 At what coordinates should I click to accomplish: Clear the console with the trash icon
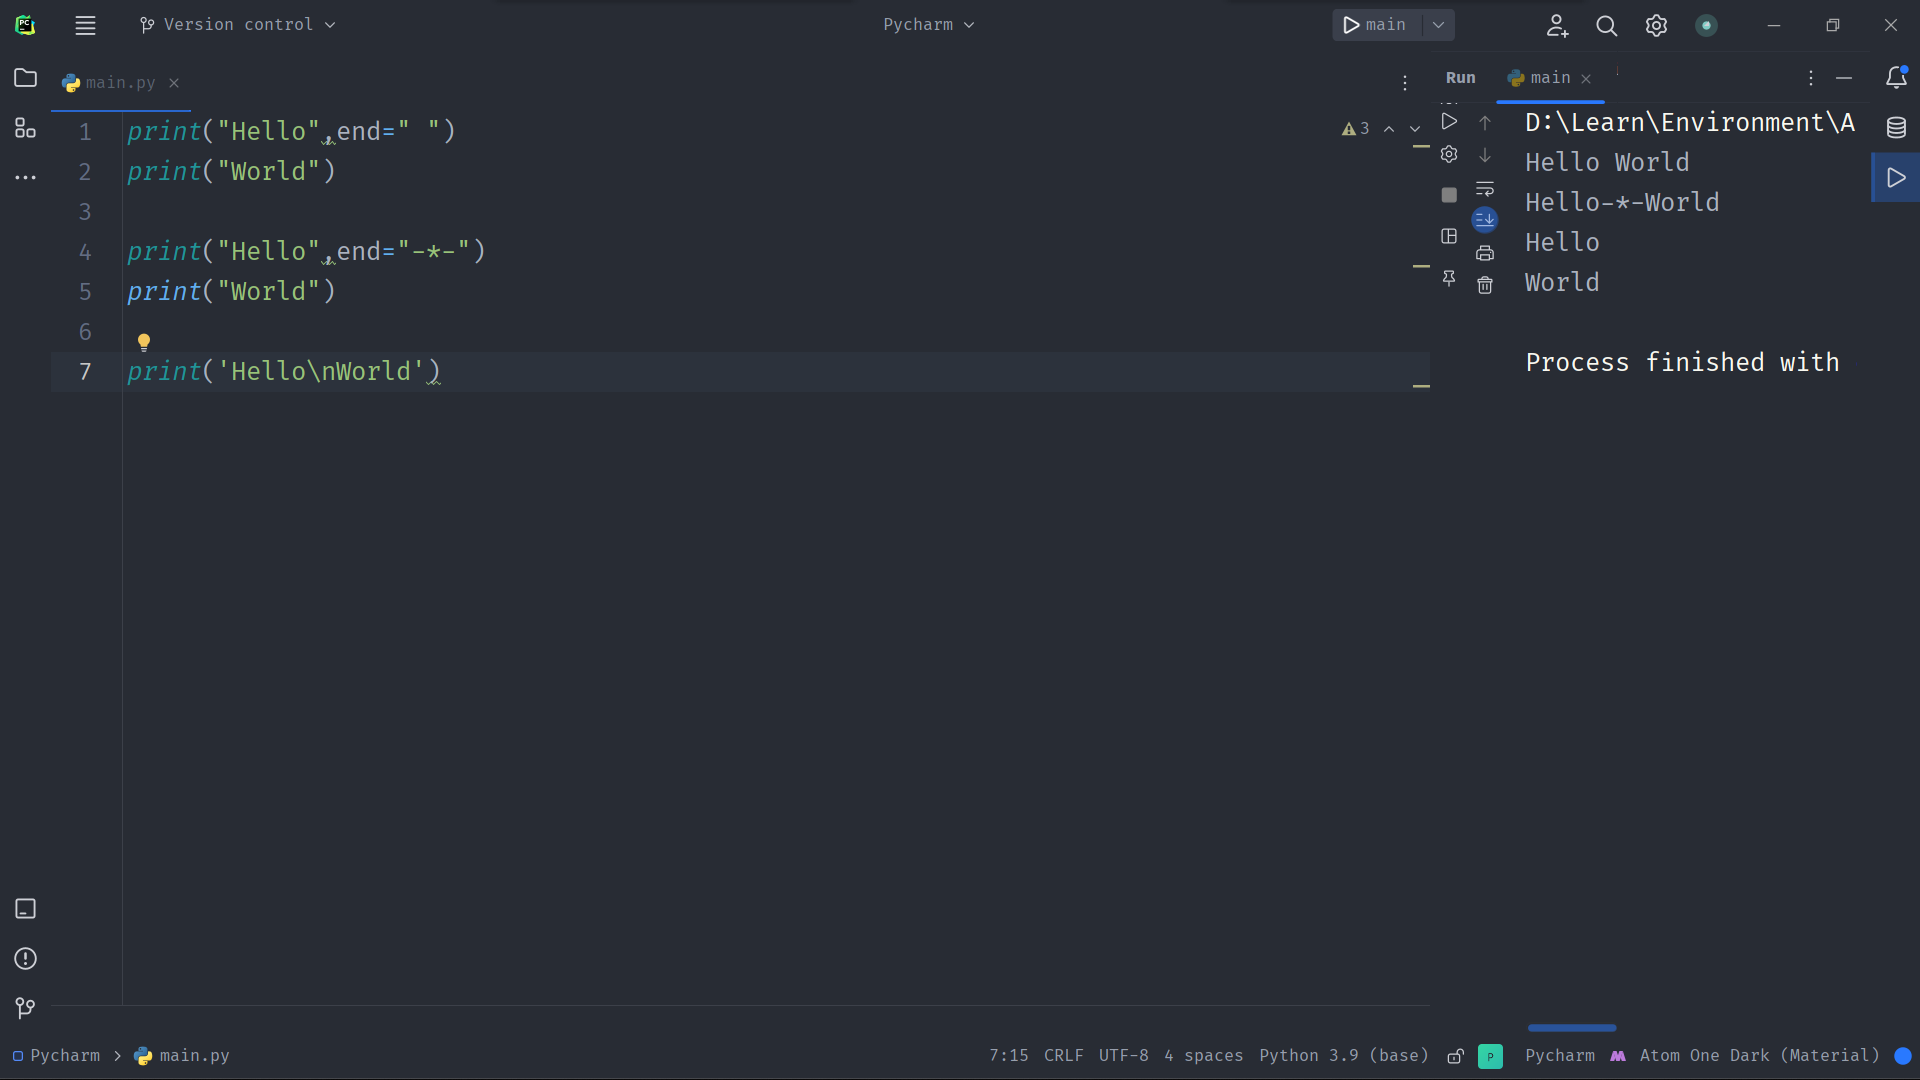(1485, 286)
